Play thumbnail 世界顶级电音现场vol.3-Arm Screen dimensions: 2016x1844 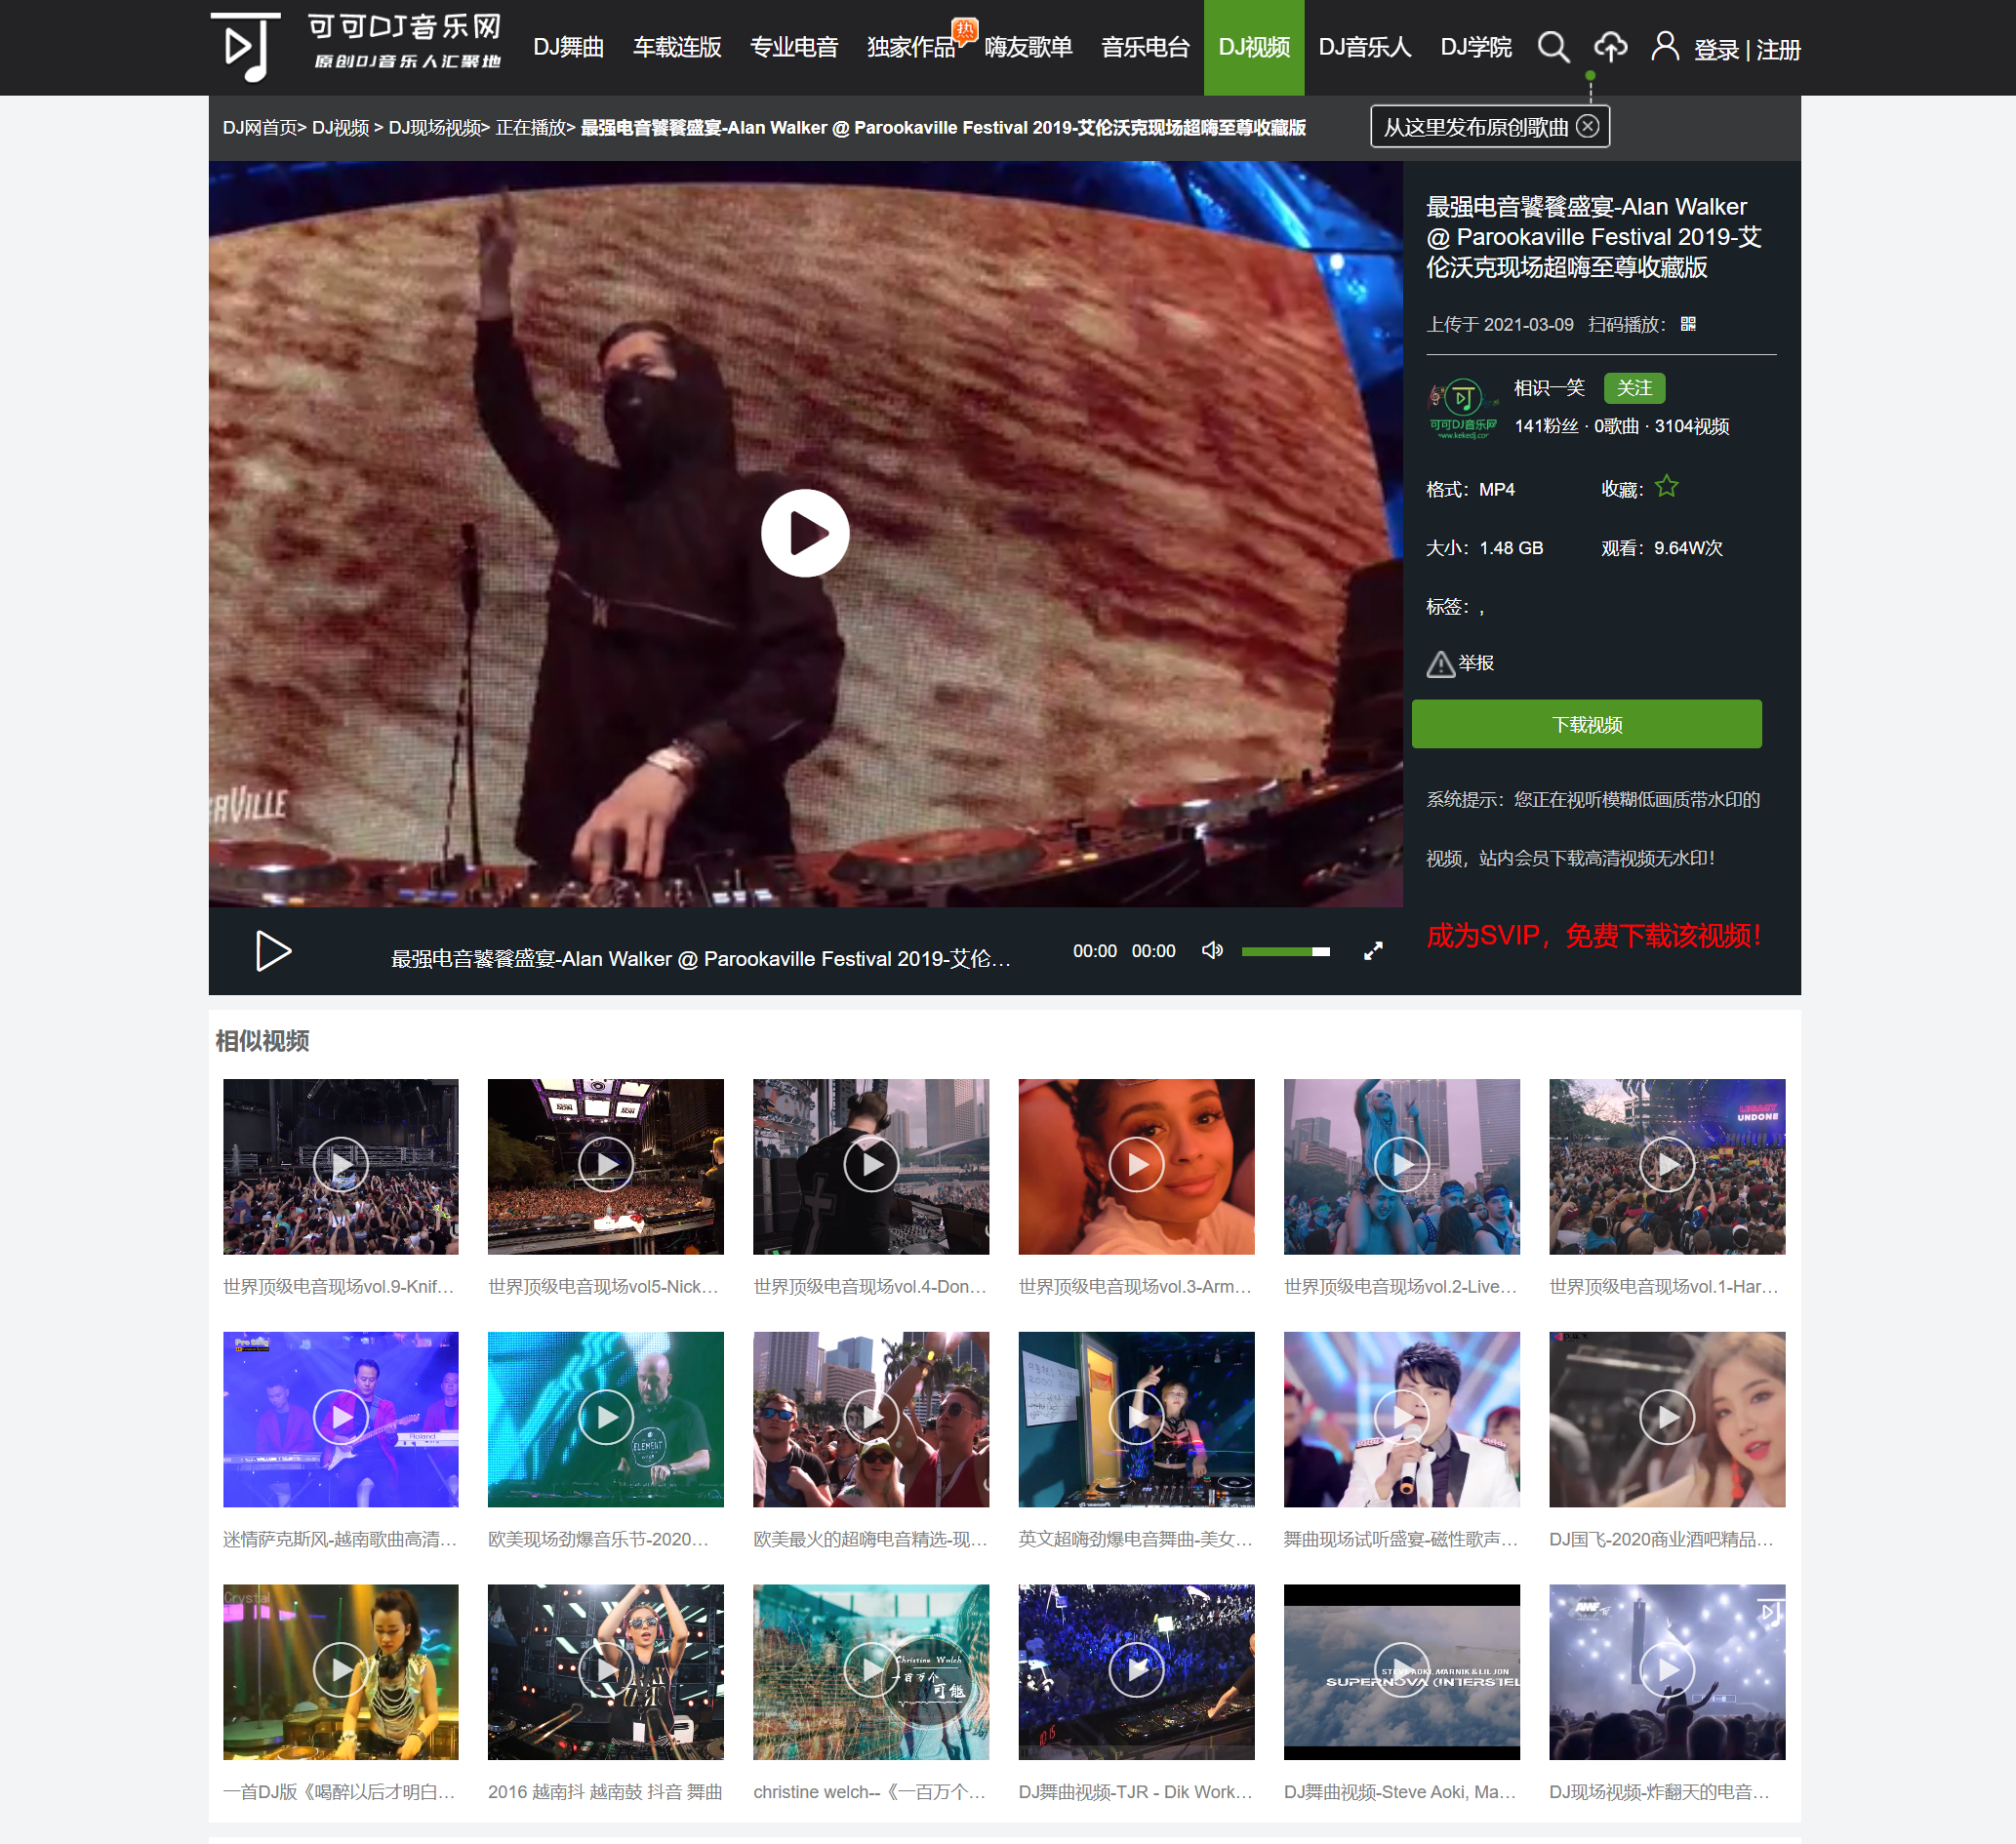tap(1136, 1166)
